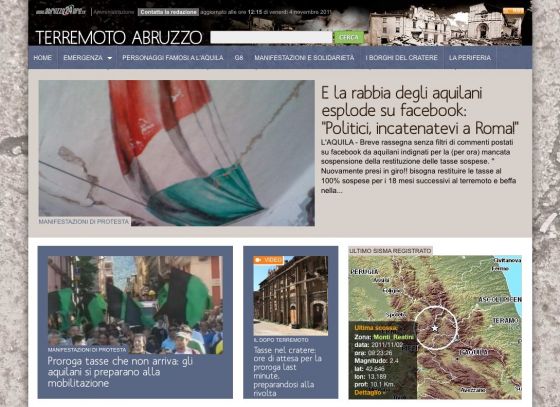
Task: Expand the EMERGENZA dropdown arrow
Action: (x=110, y=58)
